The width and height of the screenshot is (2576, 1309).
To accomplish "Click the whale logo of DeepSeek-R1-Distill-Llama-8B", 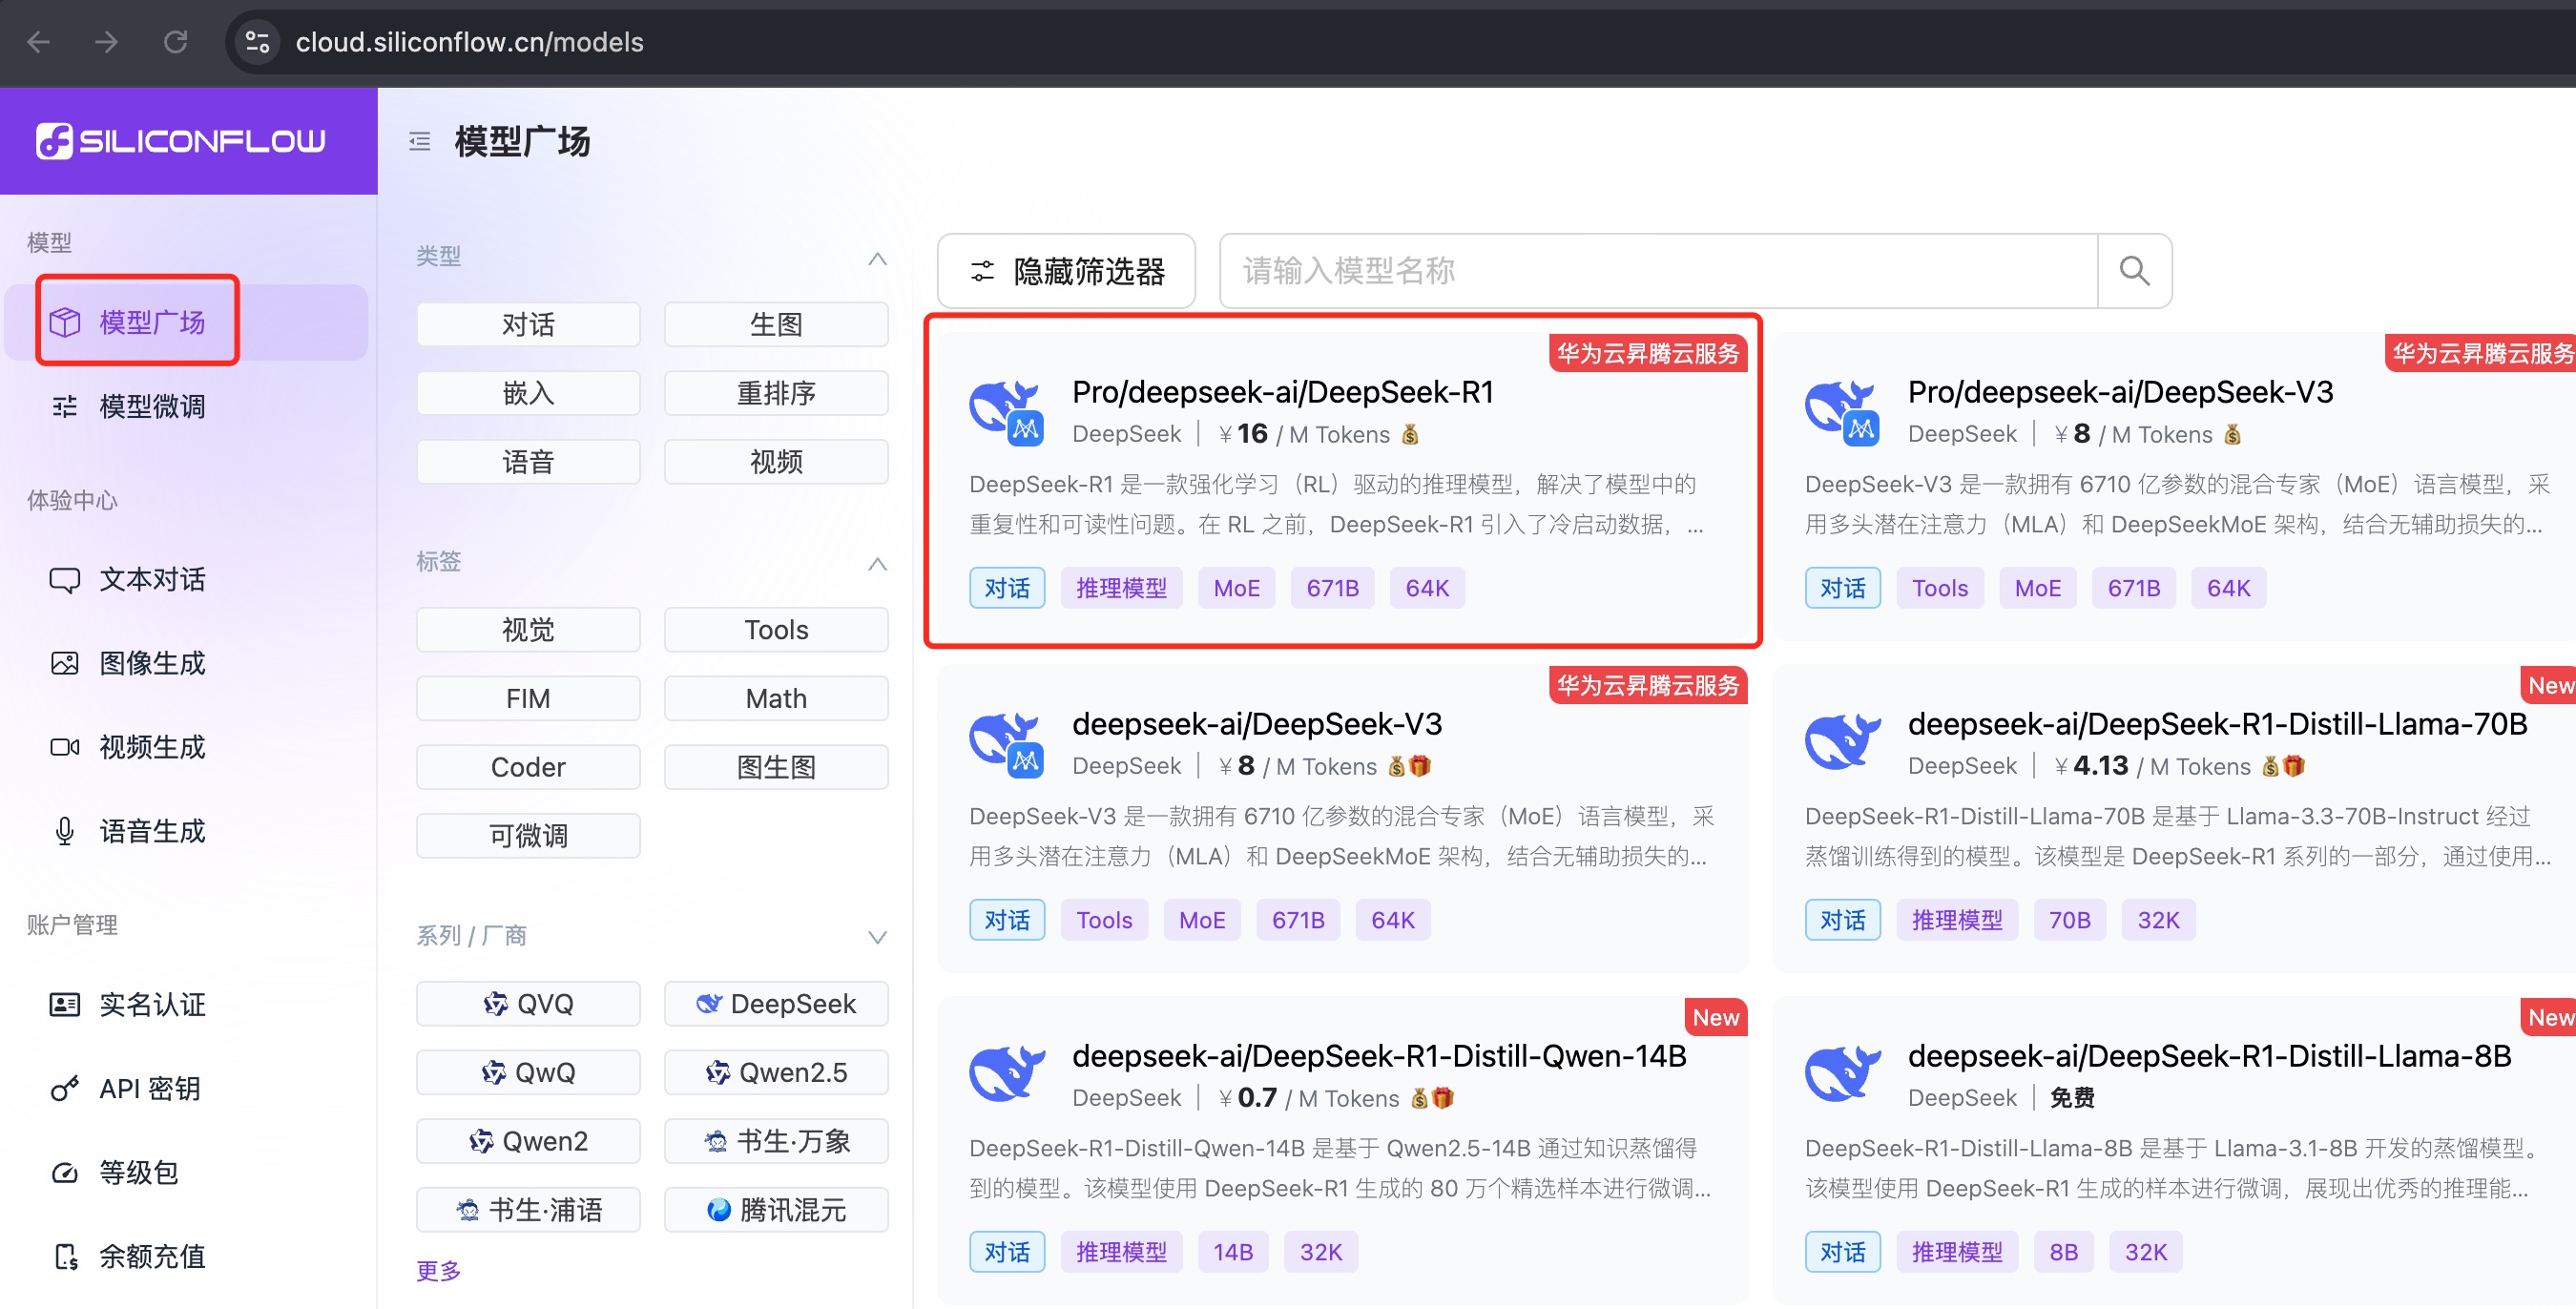I will (1842, 1074).
